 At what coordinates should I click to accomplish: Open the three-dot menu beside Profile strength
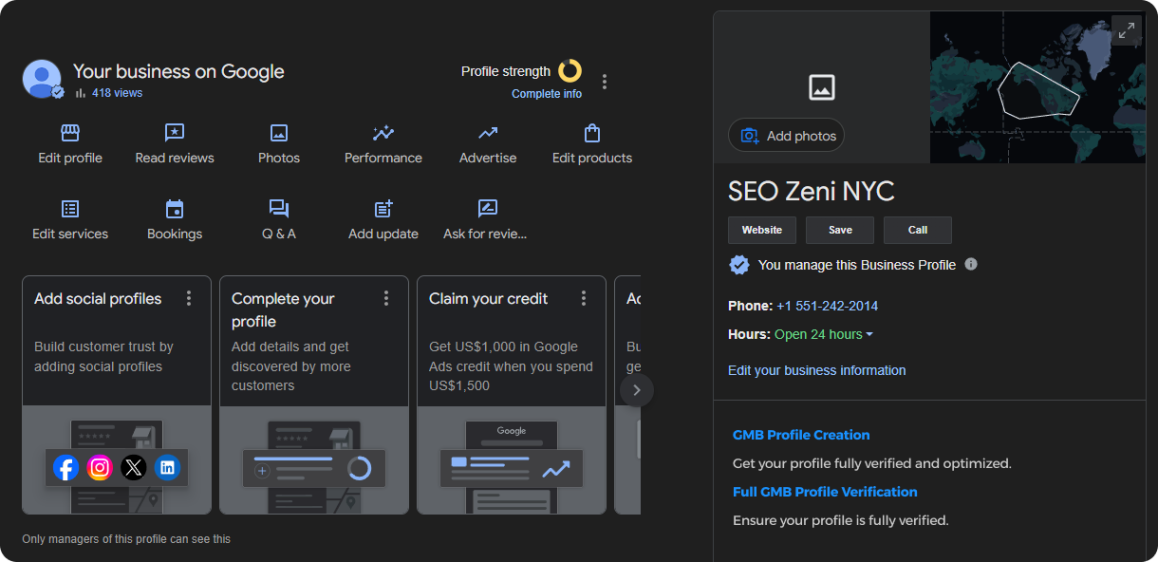pos(605,81)
